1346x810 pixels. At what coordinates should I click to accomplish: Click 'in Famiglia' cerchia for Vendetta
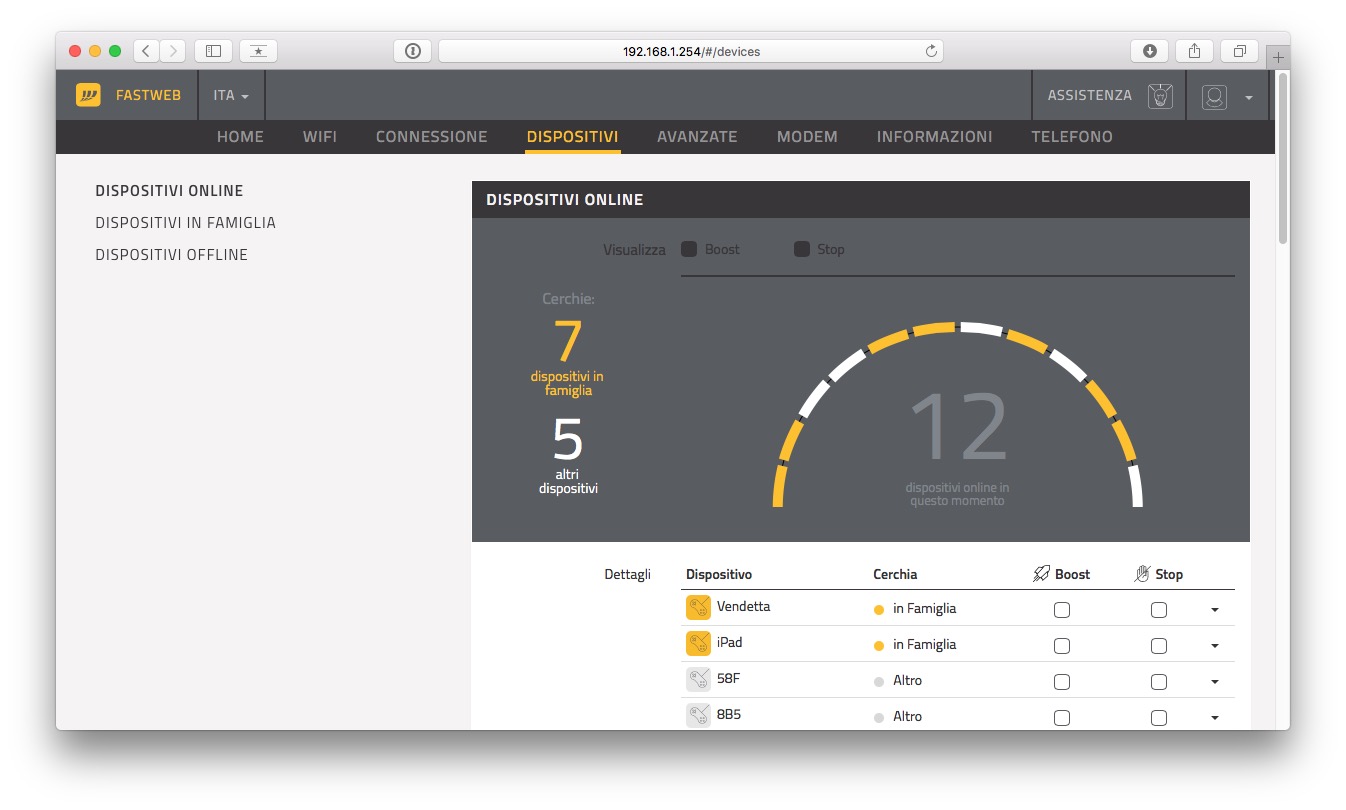pos(924,608)
